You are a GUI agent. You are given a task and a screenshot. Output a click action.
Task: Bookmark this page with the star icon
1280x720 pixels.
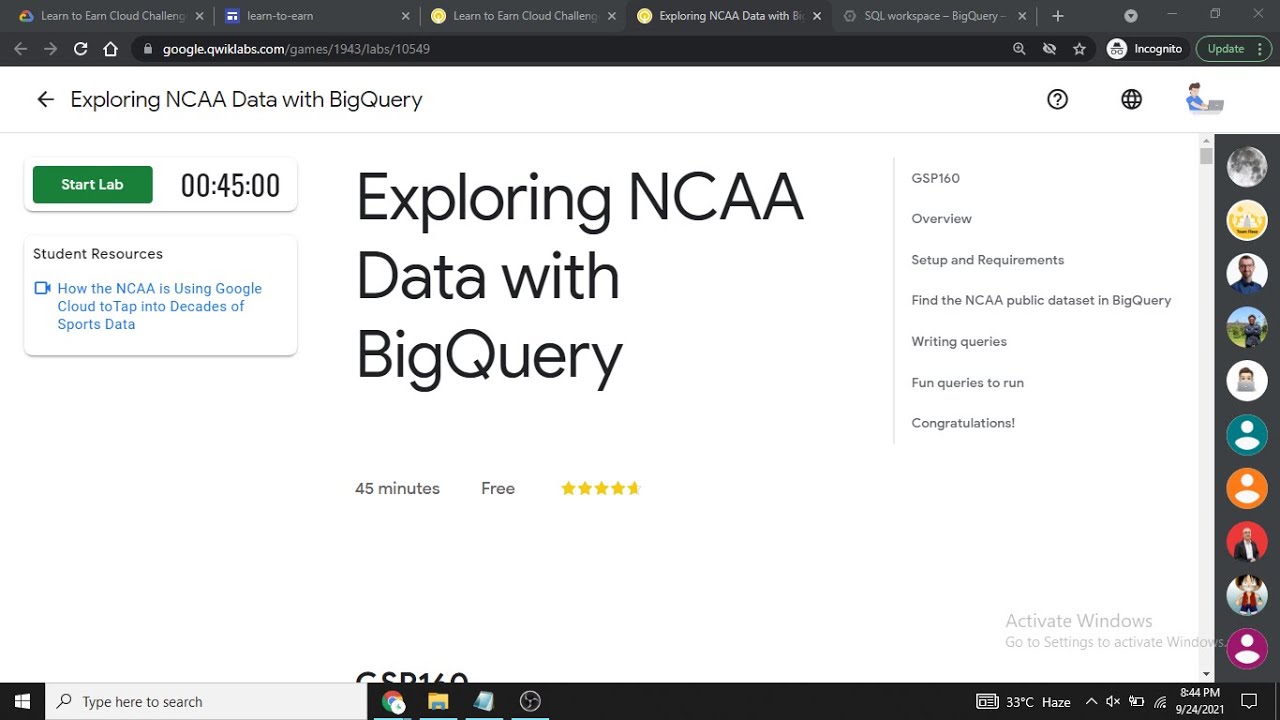1079,48
